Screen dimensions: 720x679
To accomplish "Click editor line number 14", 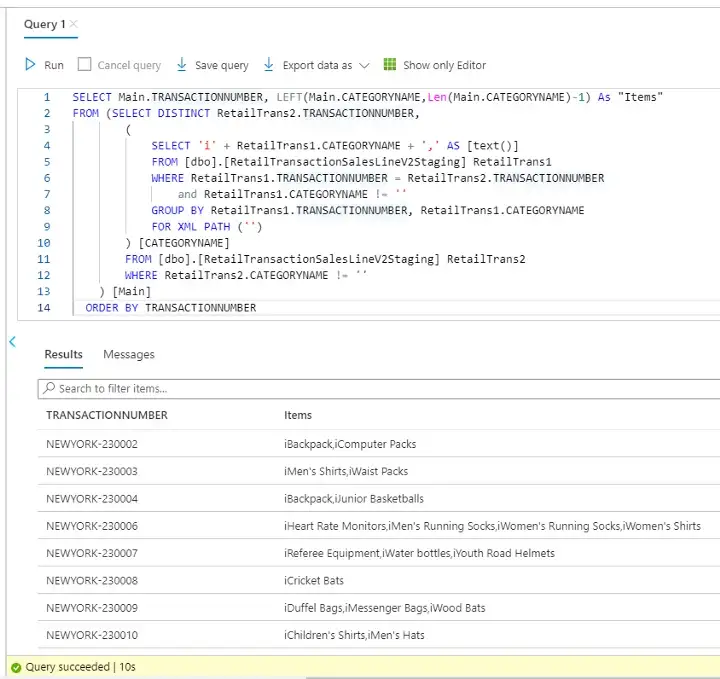I will [44, 308].
